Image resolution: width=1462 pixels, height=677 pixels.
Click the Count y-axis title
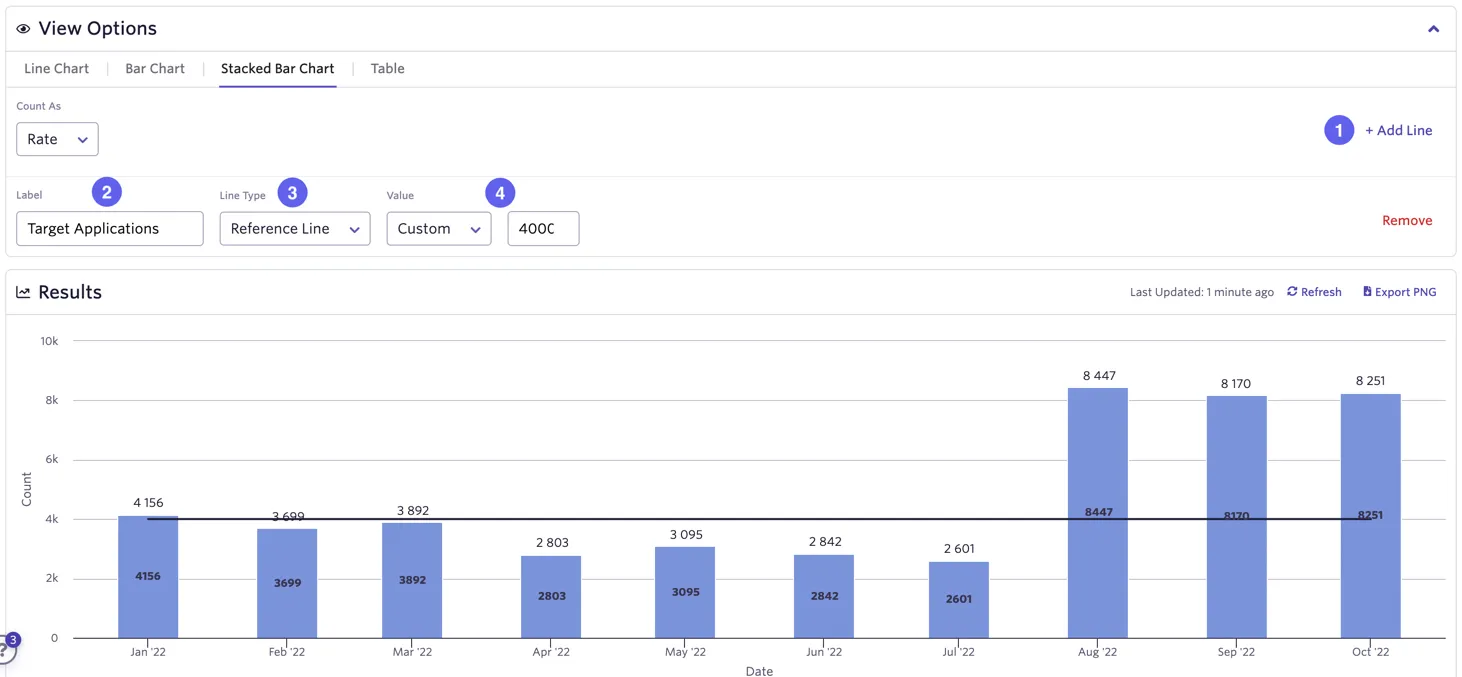click(27, 489)
